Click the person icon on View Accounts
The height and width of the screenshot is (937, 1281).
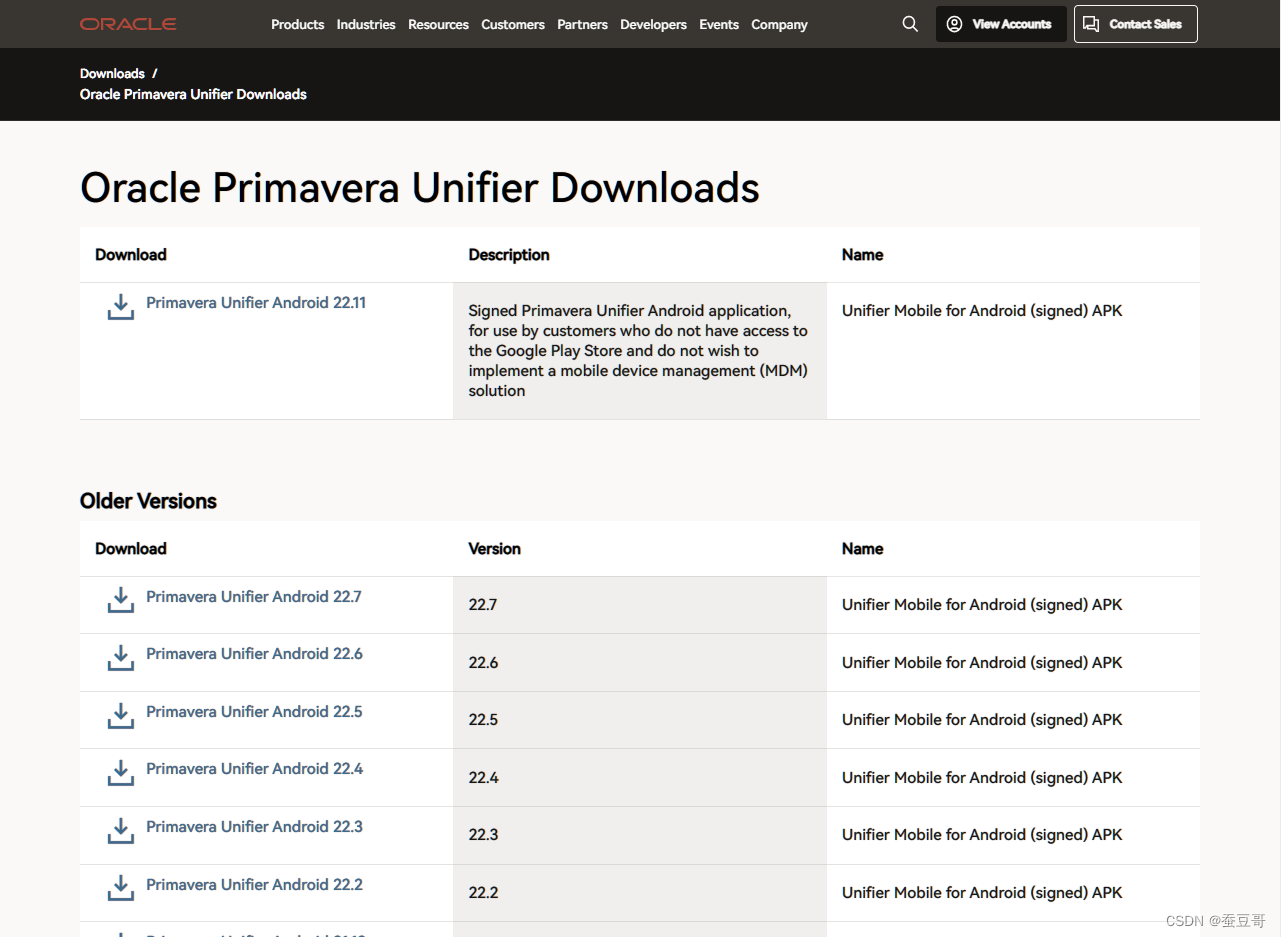click(x=953, y=23)
